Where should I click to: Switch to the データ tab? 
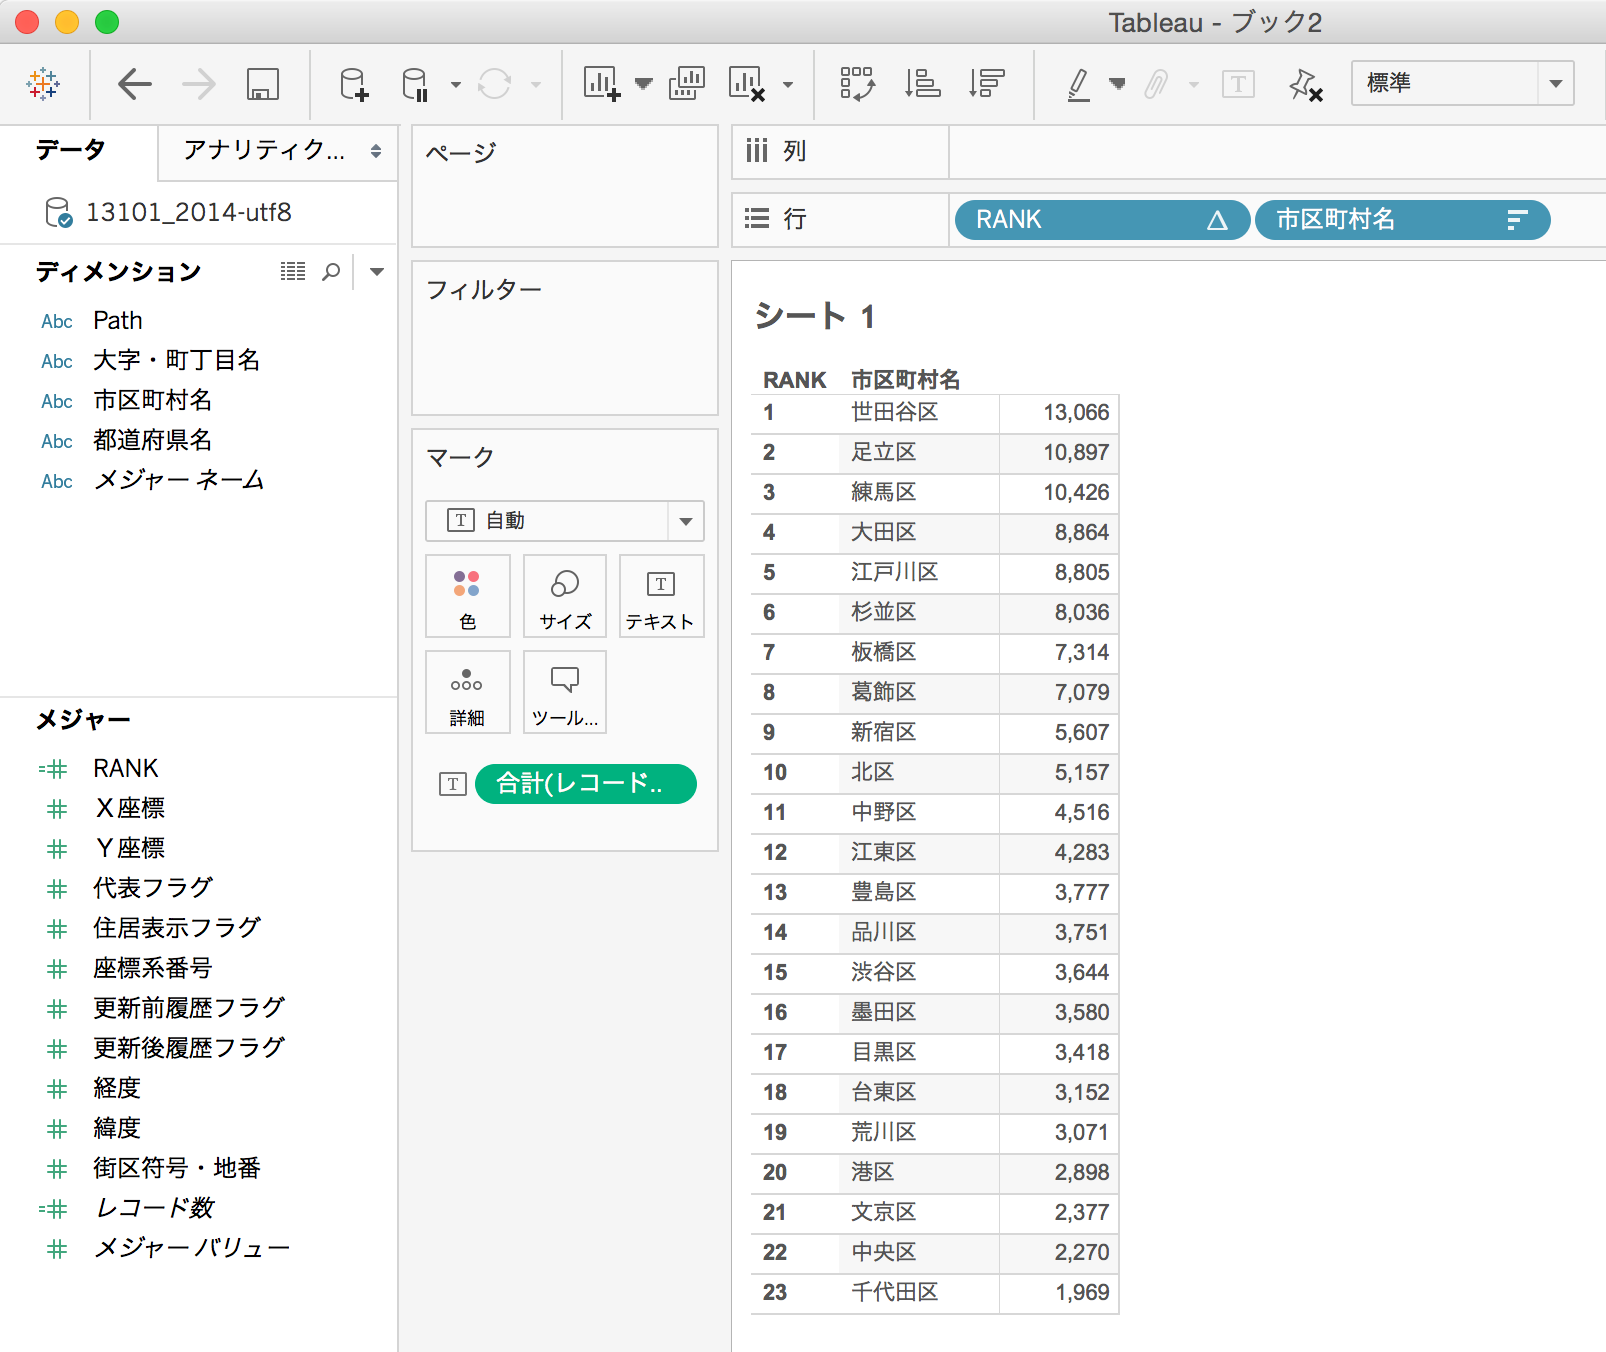[x=70, y=150]
